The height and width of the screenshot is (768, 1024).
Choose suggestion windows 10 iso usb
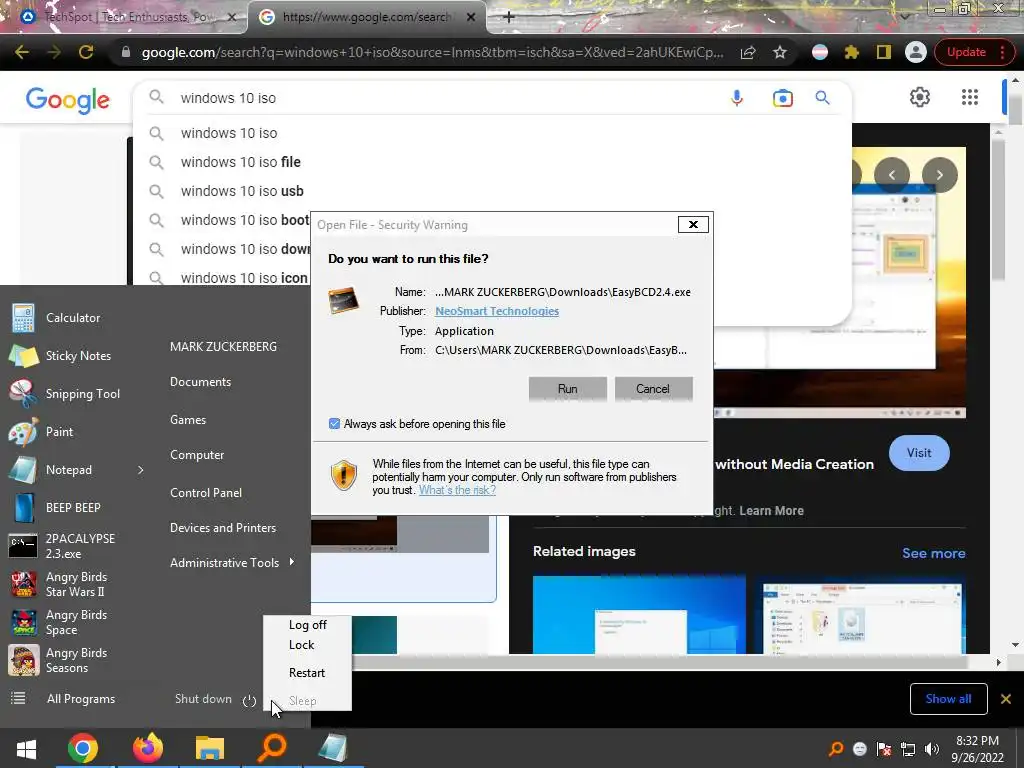[242, 191]
